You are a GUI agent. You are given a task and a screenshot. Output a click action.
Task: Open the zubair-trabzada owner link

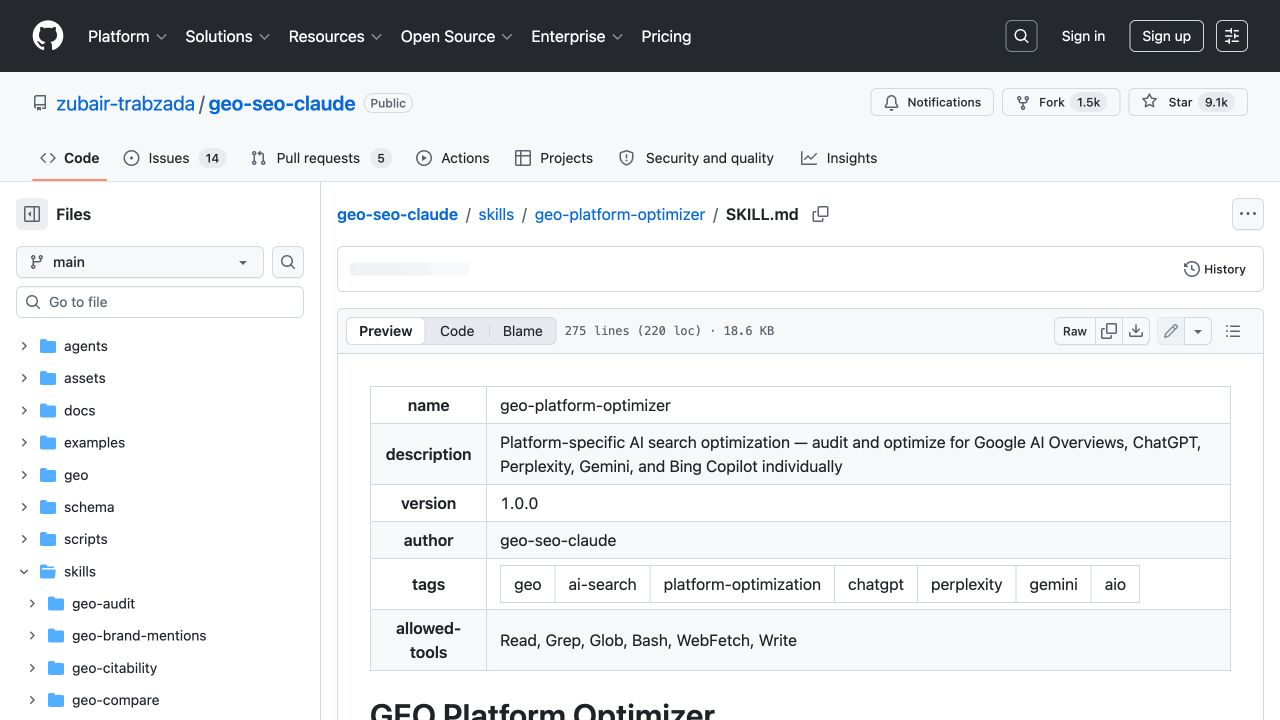coord(125,103)
